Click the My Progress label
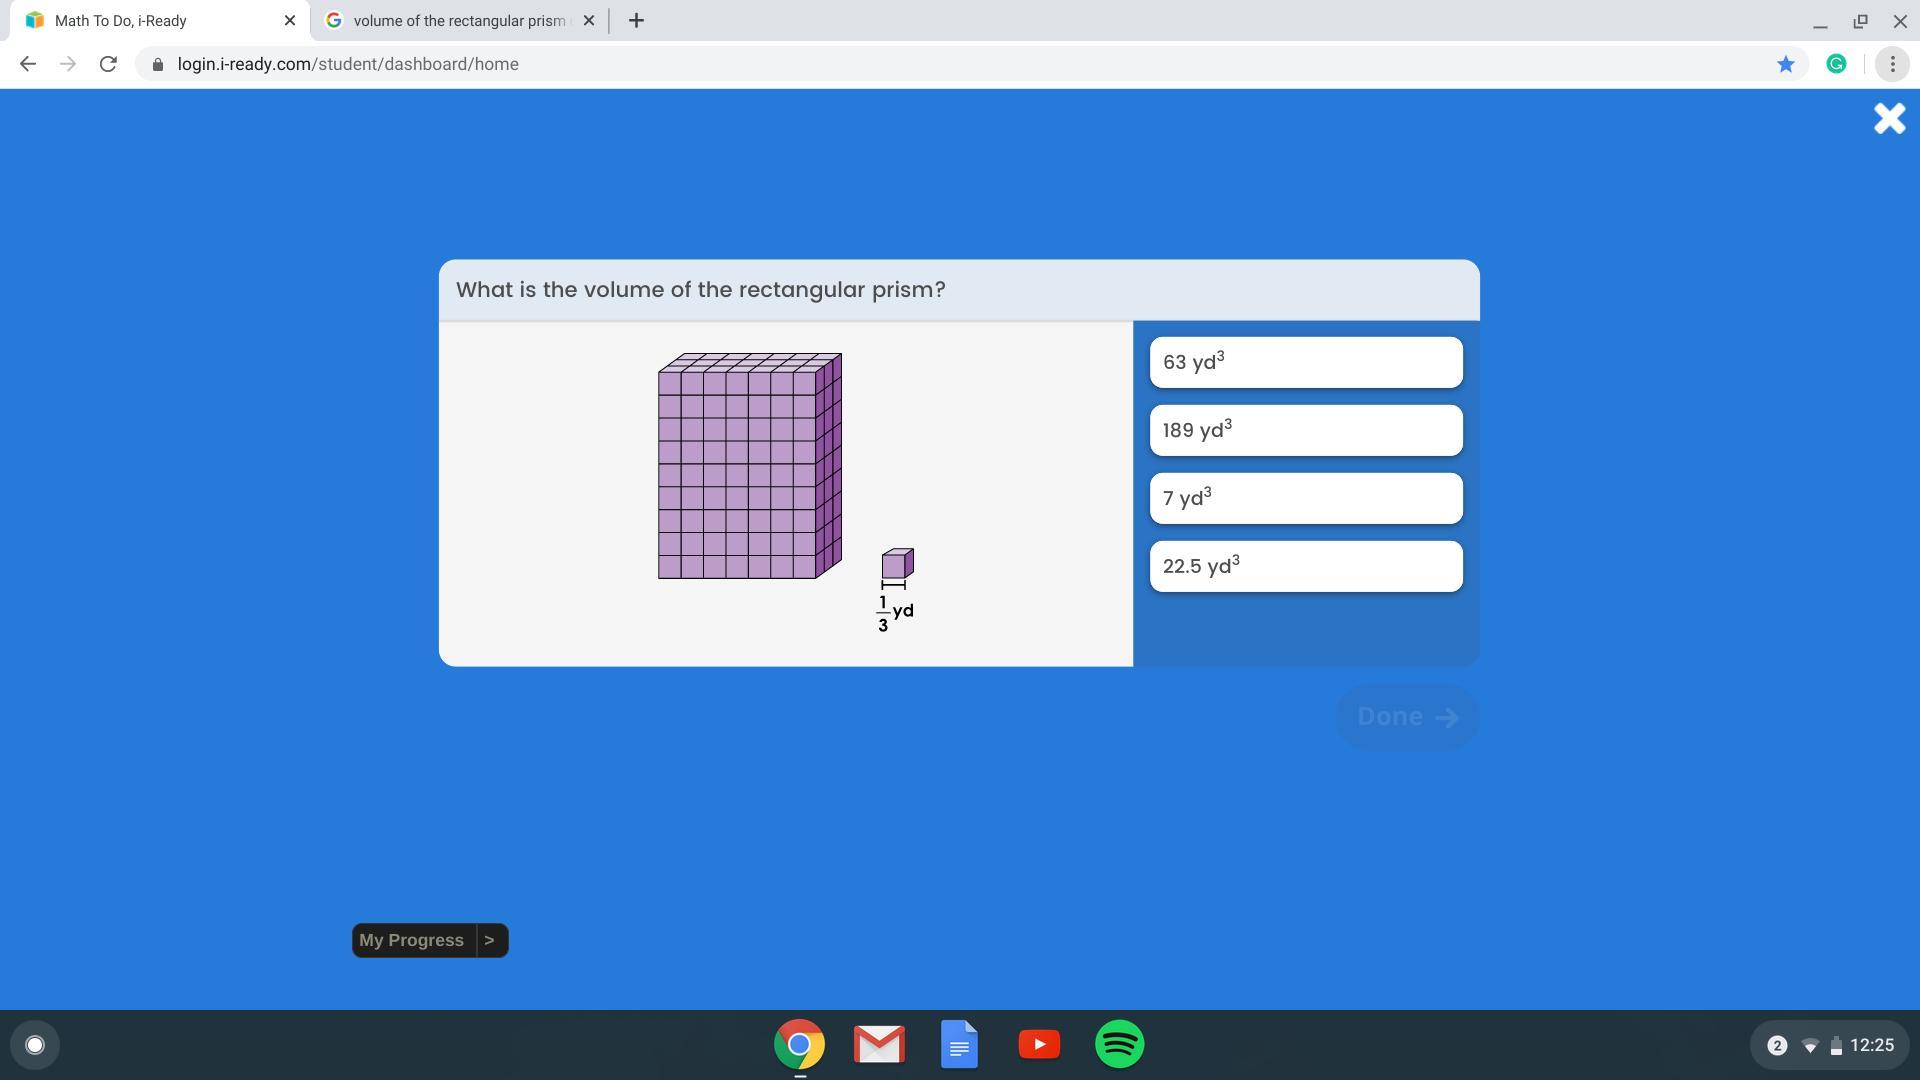The width and height of the screenshot is (1920, 1080). tap(411, 940)
